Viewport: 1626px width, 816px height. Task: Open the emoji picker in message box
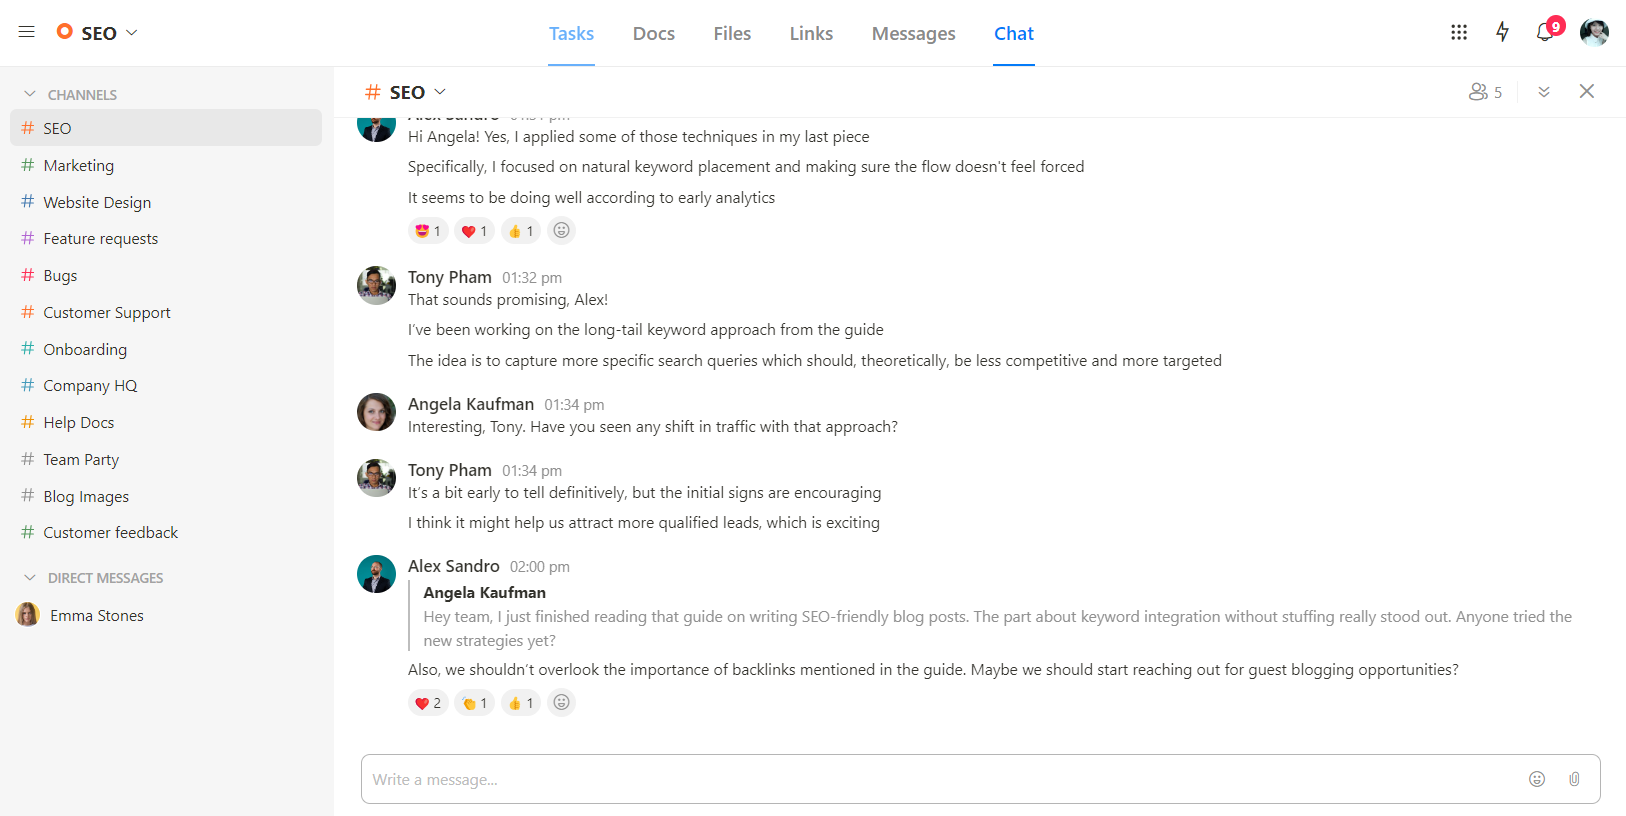coord(1537,779)
